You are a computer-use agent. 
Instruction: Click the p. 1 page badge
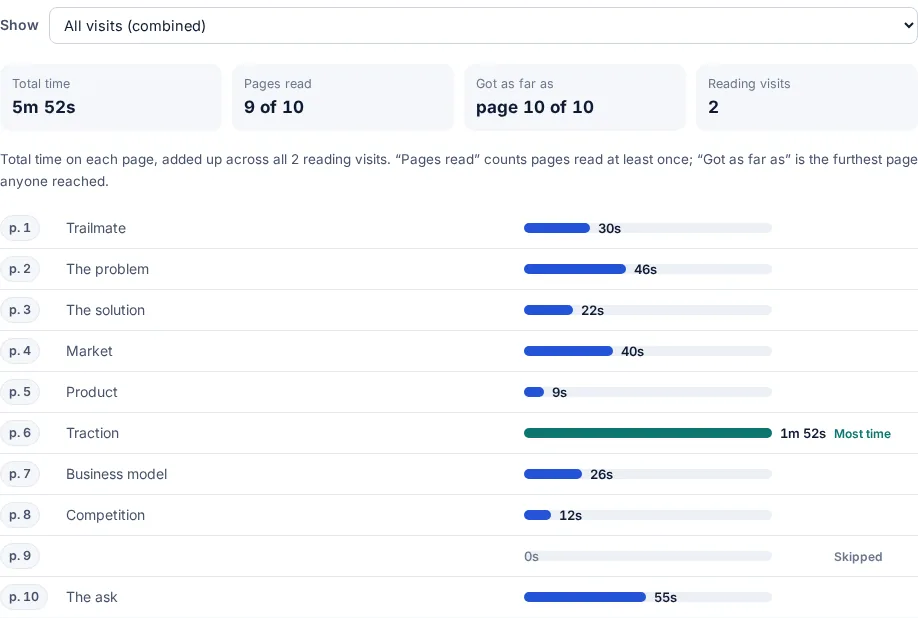[x=20, y=228]
